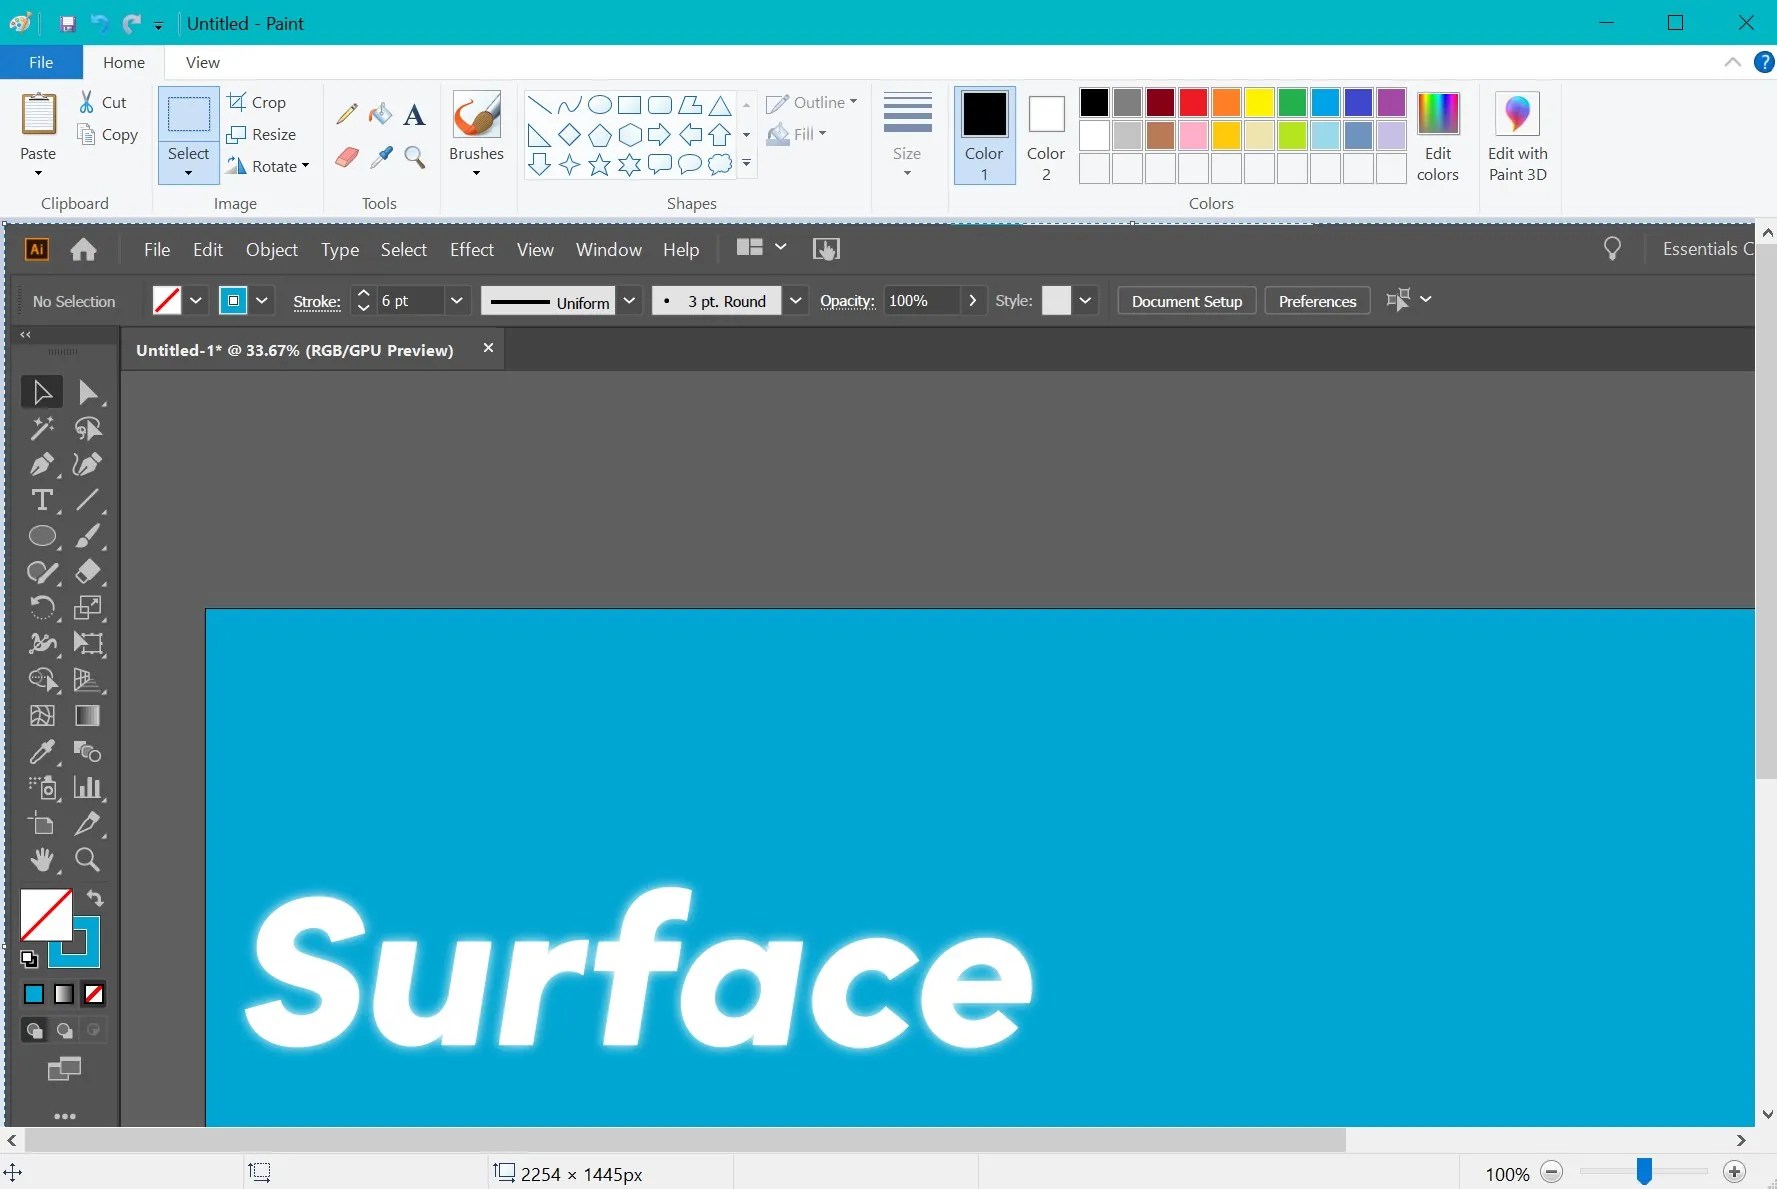Select the Move tool in the left toolbar
The height and width of the screenshot is (1189, 1777).
click(42, 391)
